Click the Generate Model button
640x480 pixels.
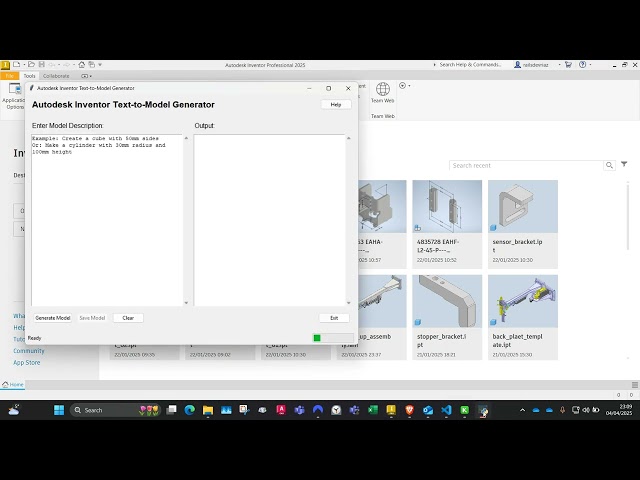(53, 318)
